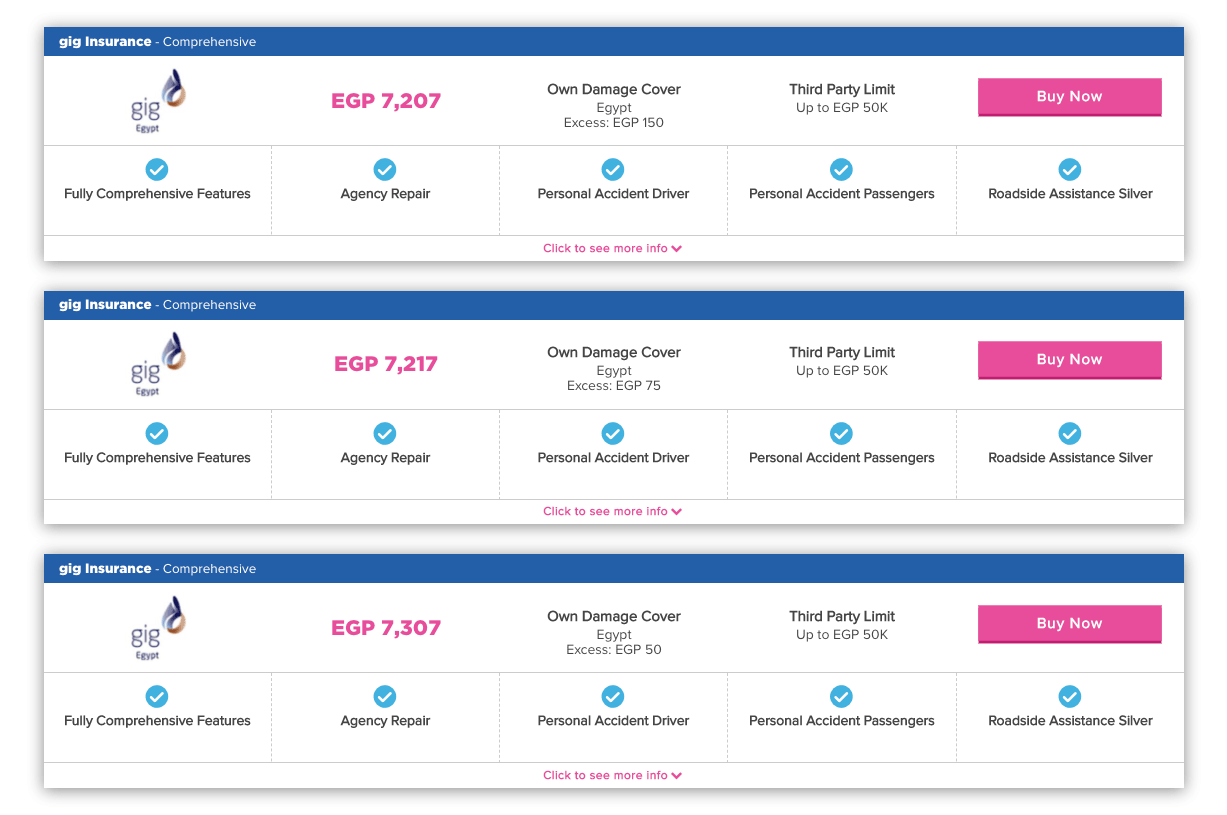Expand more info for EGP 7,207 plan
This screenshot has height=815, width=1227.
point(613,248)
